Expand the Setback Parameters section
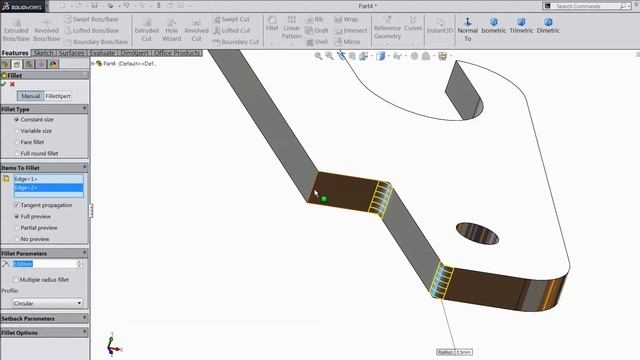Image resolution: width=640 pixels, height=360 pixels. coord(85,318)
